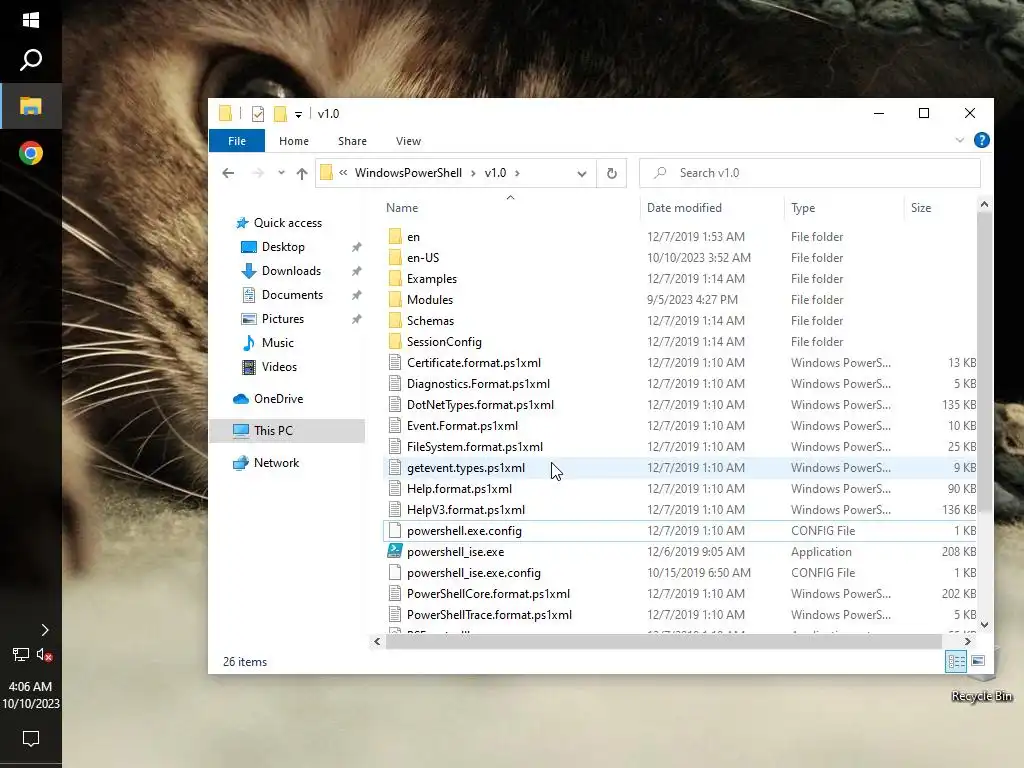Viewport: 1024px width, 768px height.
Task: Open the Help question mark icon
Action: click(981, 140)
